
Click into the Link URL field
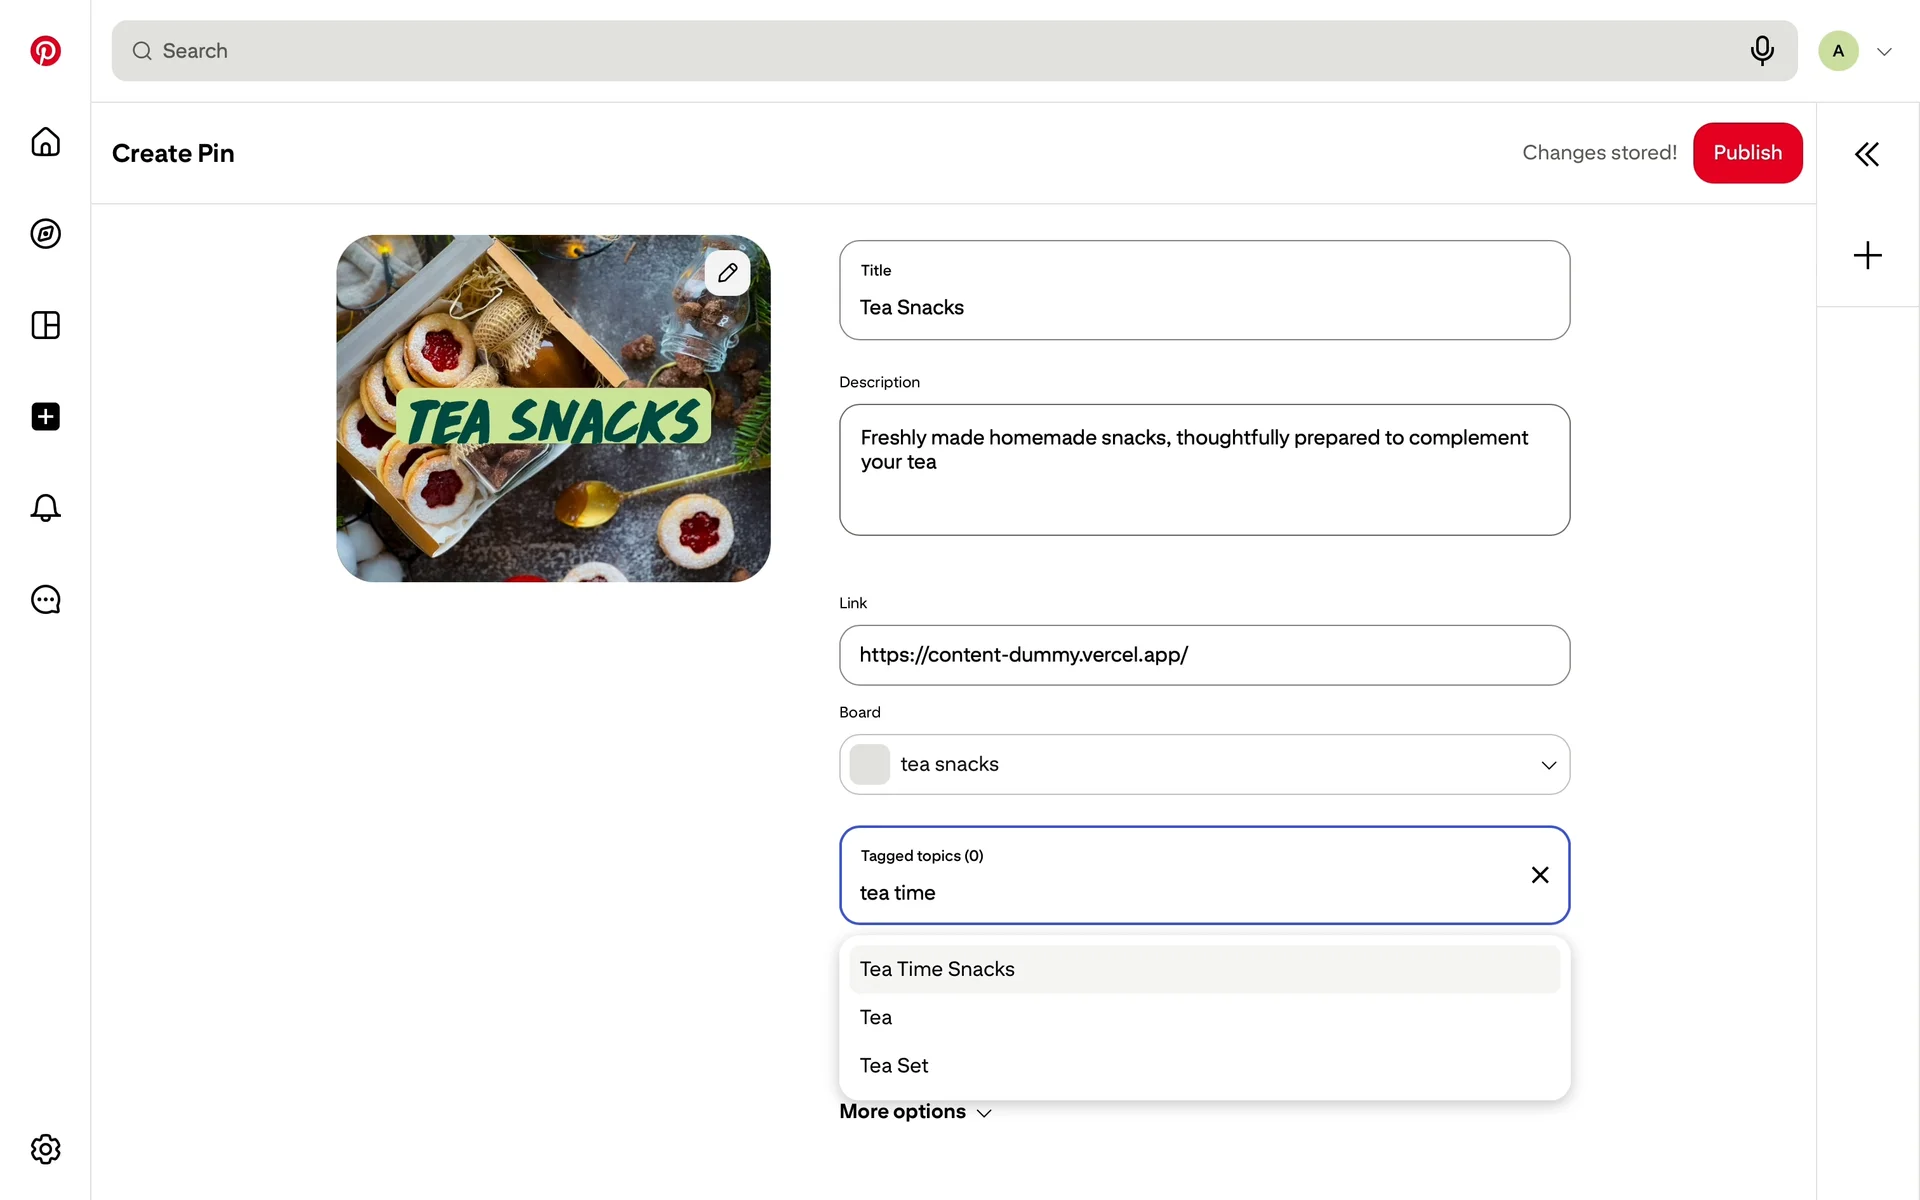click(1203, 655)
